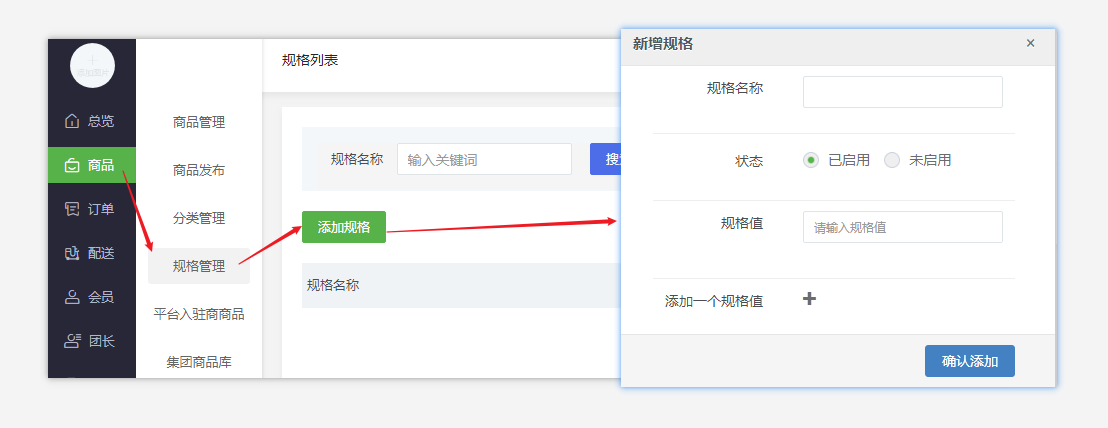This screenshot has height=428, width=1108.
Task: Open 商品发布 in the submenu
Action: [199, 170]
